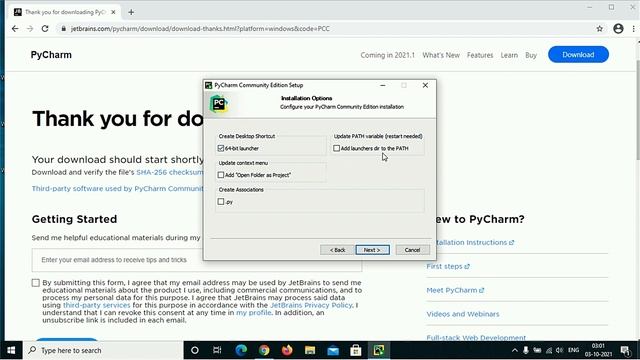The height and width of the screenshot is (360, 640).
Task: Click the PyCharm logo text on website
Action: pyautogui.click(x=51, y=55)
